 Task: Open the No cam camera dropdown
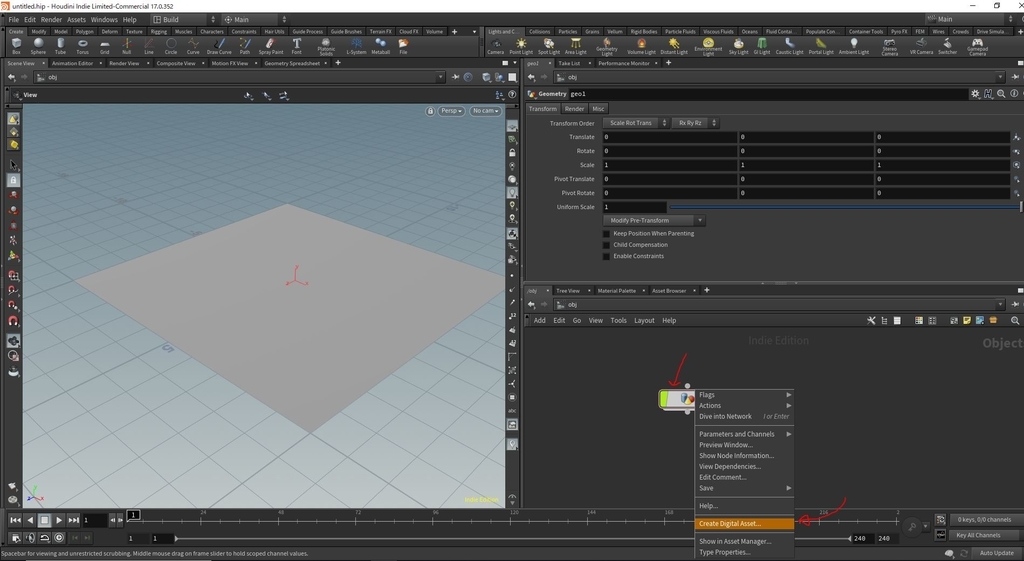485,111
